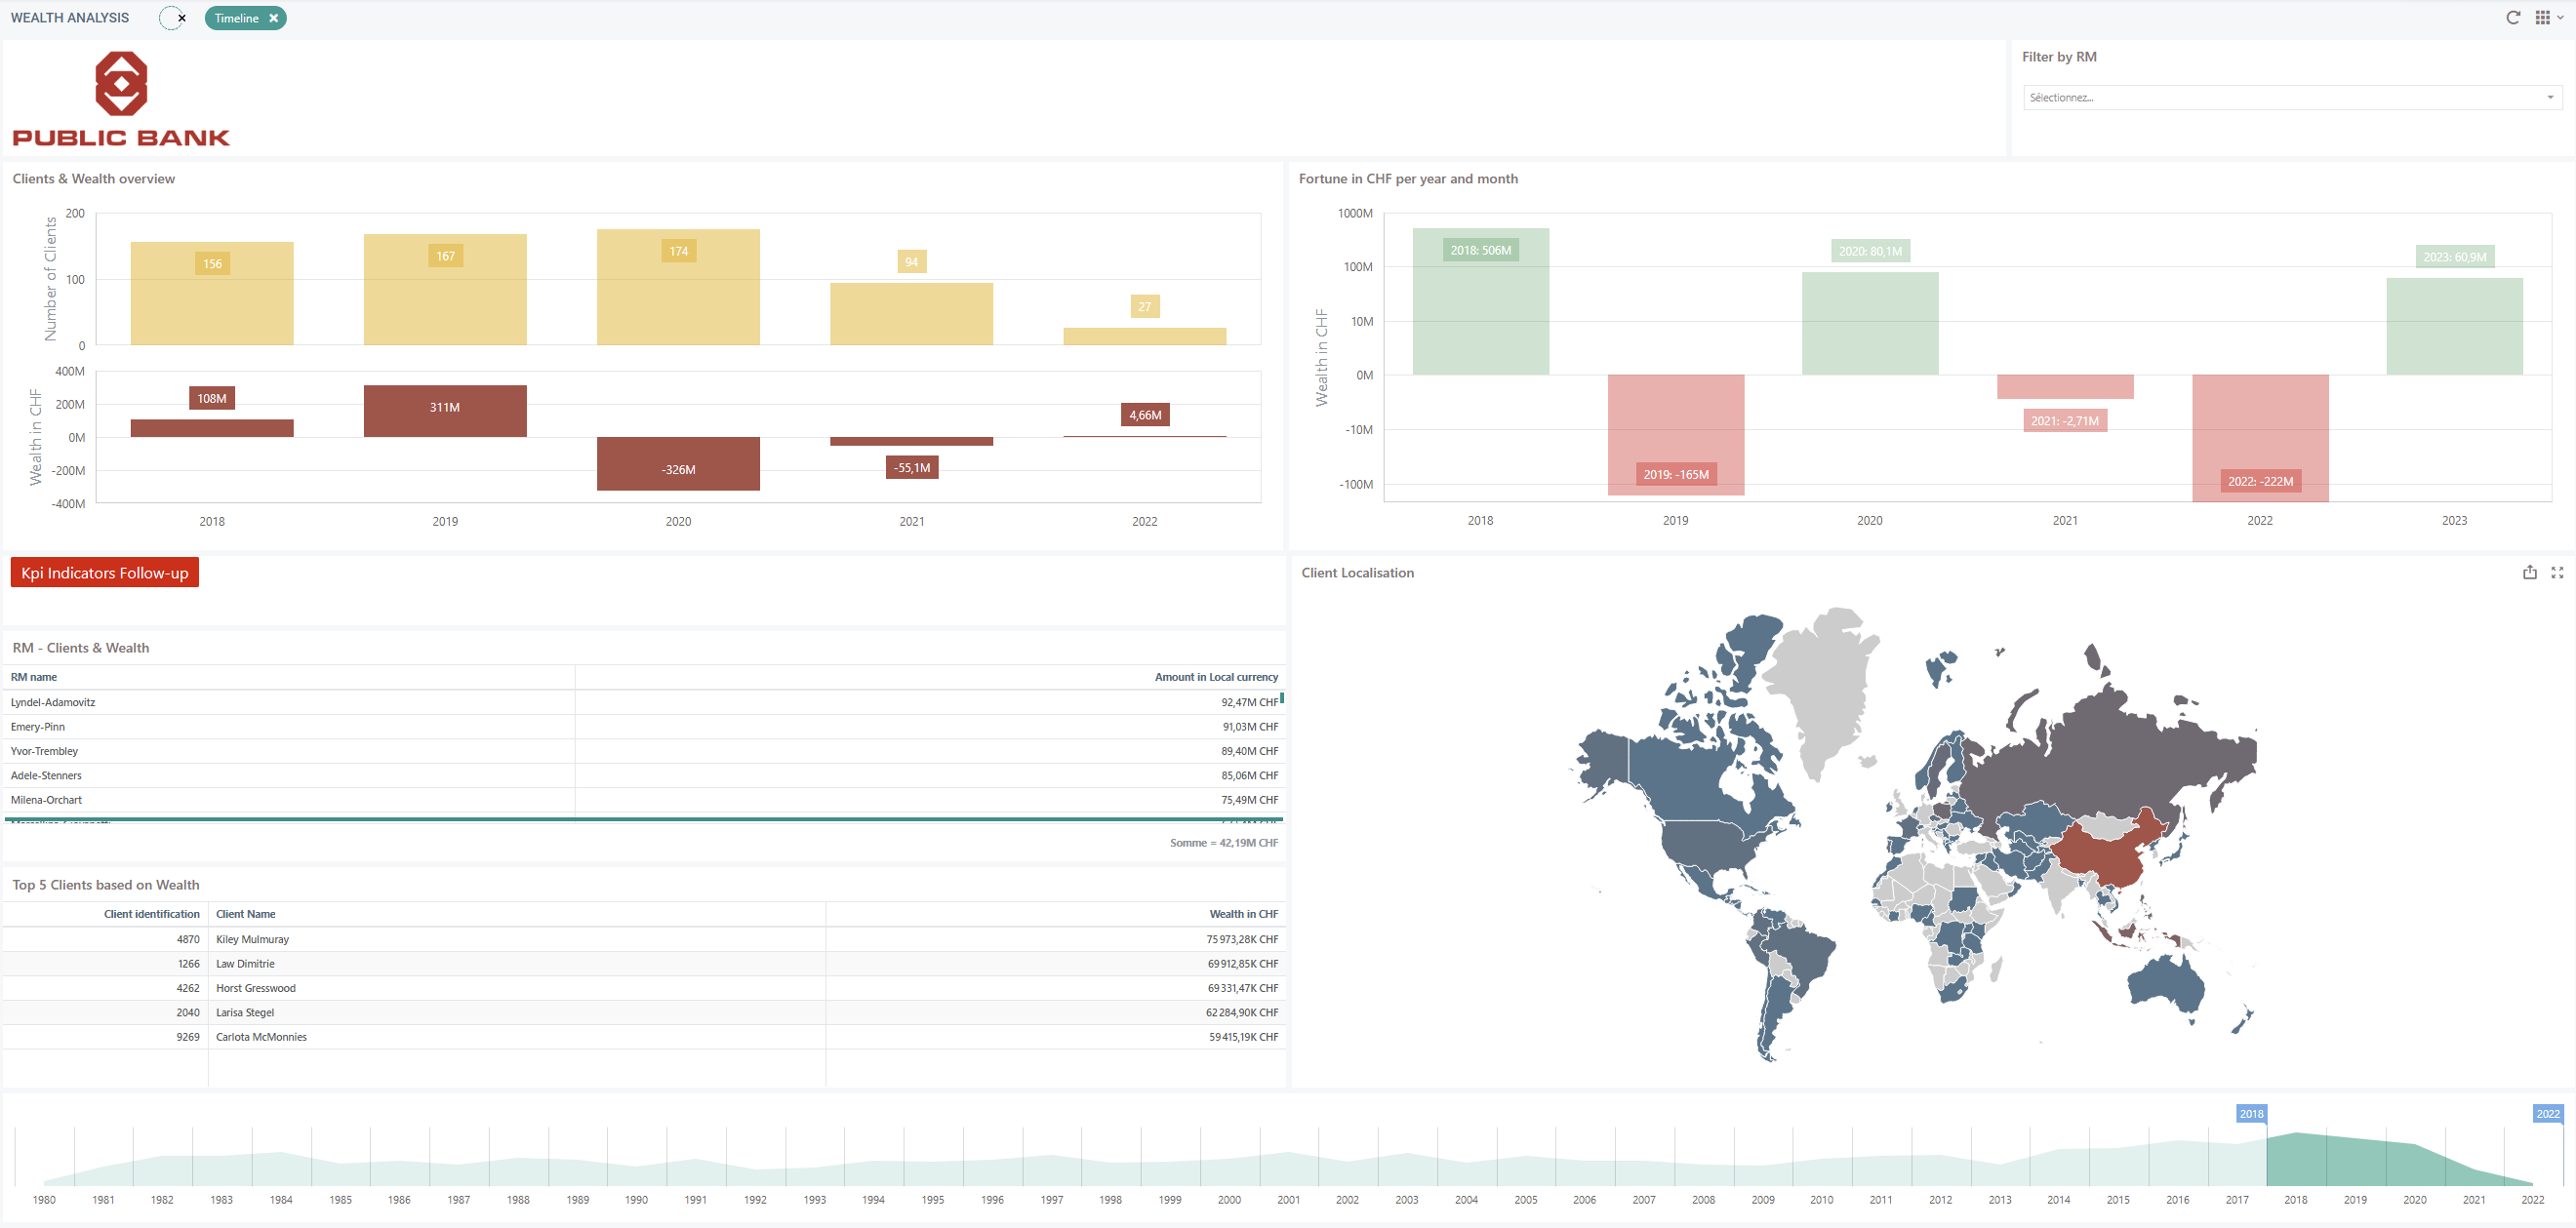Expand Client Localisation map to fullscreen
Screen dimensions: 2576x1228
point(2557,572)
